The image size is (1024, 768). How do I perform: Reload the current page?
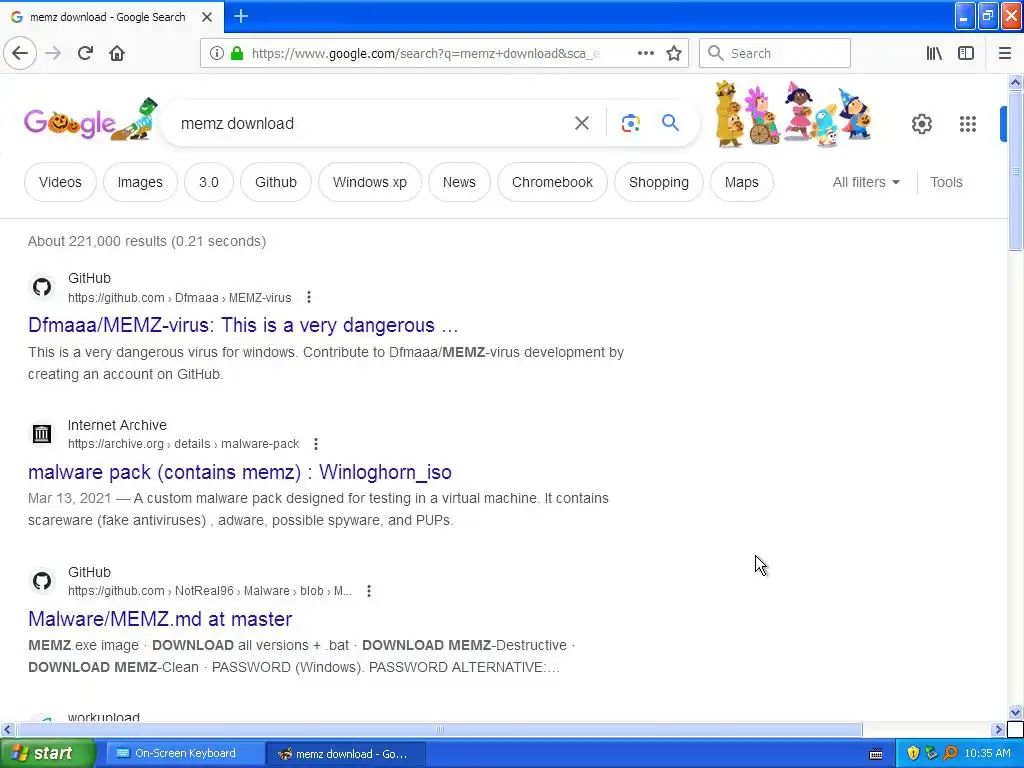point(85,53)
